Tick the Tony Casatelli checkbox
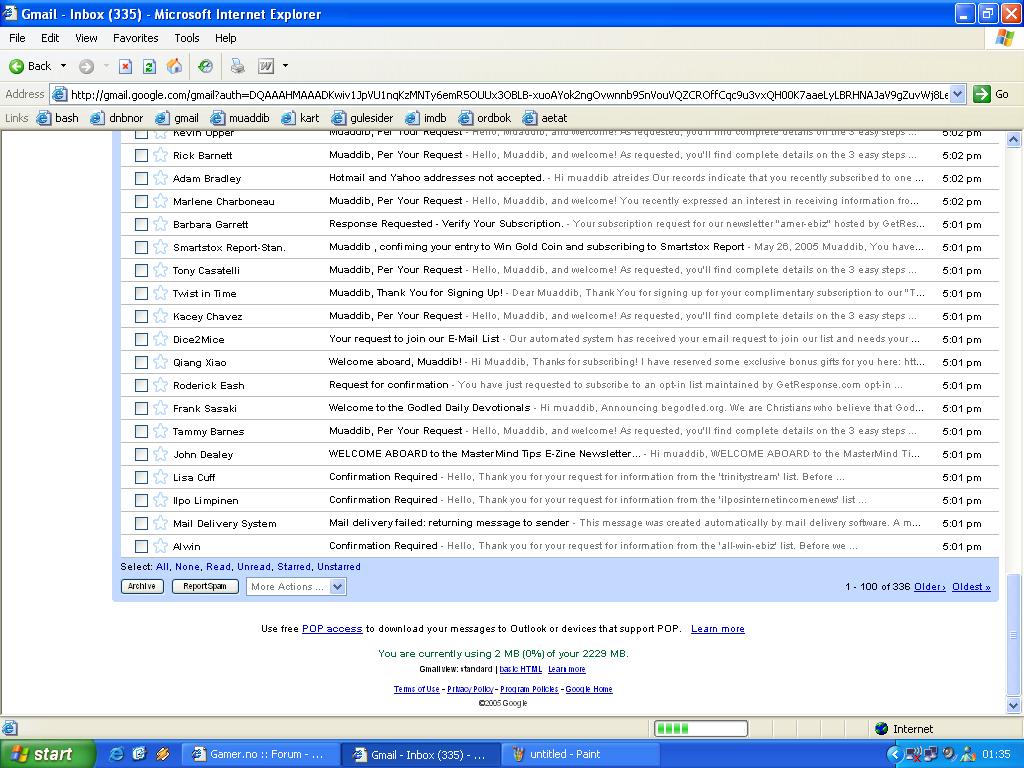This screenshot has width=1024, height=768. [x=141, y=270]
